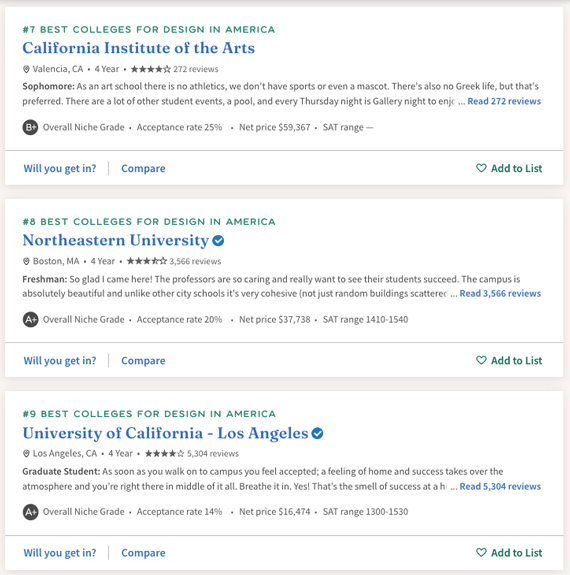Viewport: 570px width, 575px height.
Task: Open California Institute of the Arts page
Action: pyautogui.click(x=139, y=48)
